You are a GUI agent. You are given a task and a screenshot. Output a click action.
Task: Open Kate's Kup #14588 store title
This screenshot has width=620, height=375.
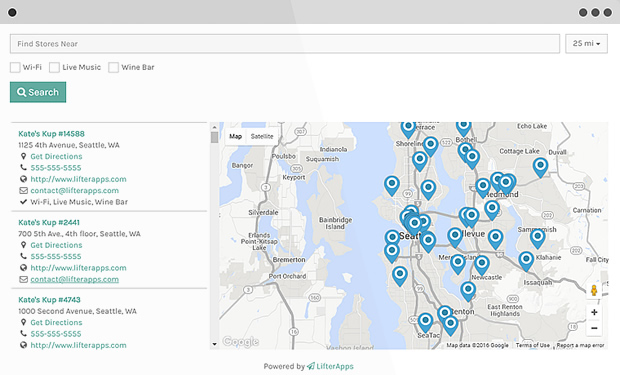coord(51,134)
